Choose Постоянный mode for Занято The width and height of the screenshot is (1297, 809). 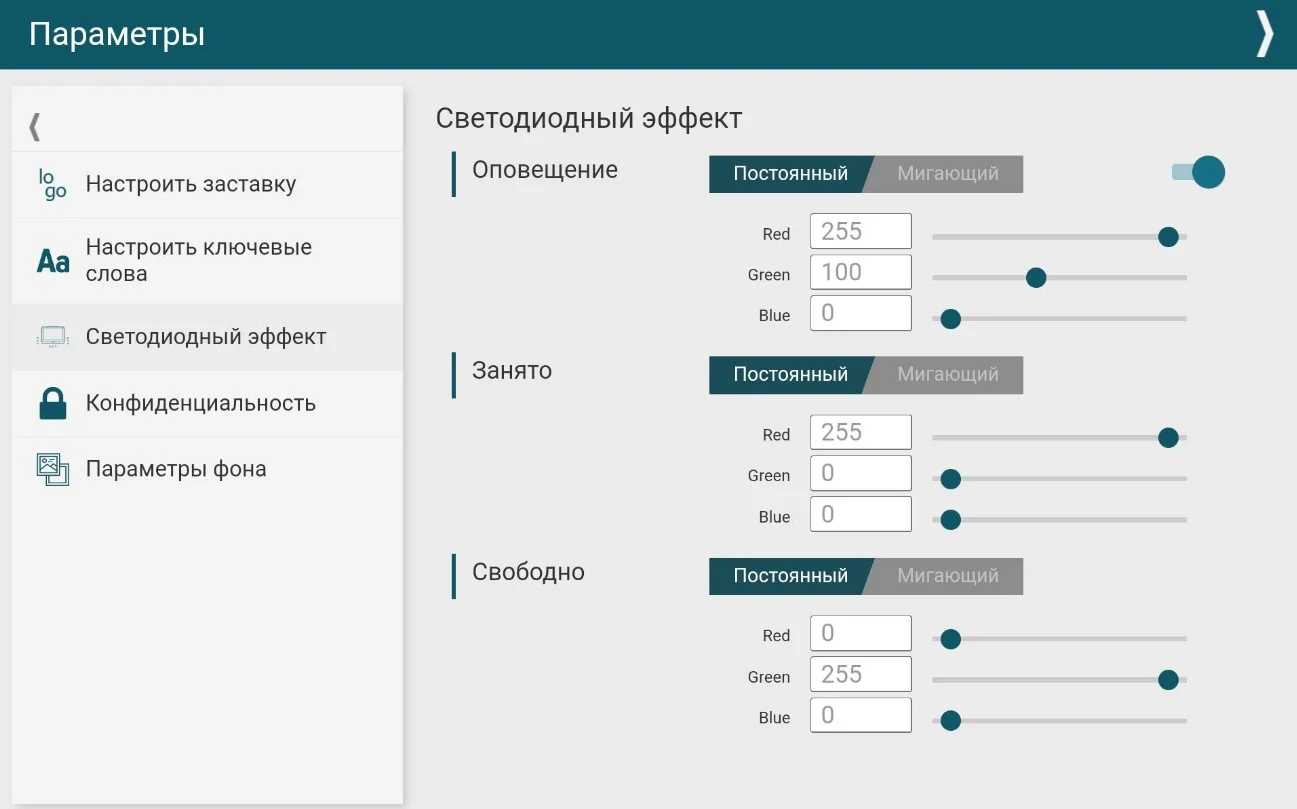(x=790, y=375)
